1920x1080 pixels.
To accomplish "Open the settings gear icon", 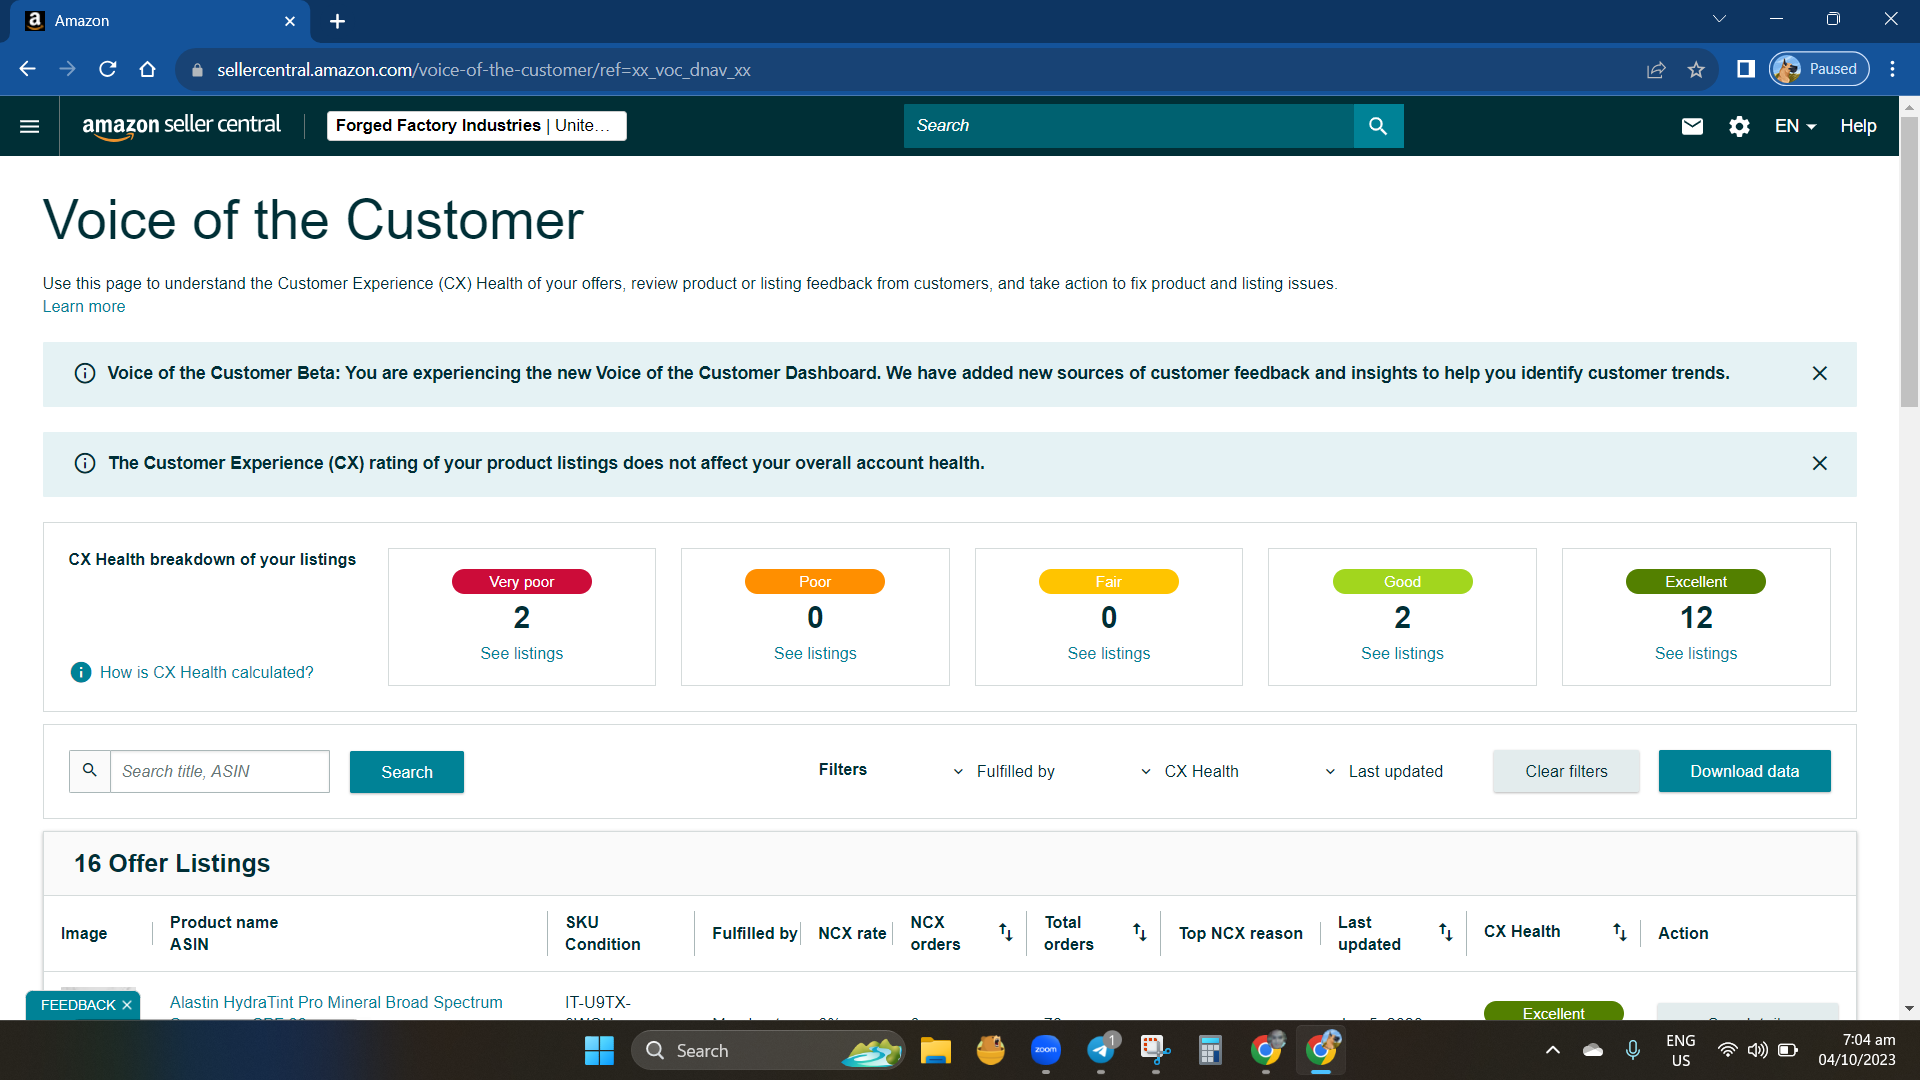I will pyautogui.click(x=1740, y=126).
